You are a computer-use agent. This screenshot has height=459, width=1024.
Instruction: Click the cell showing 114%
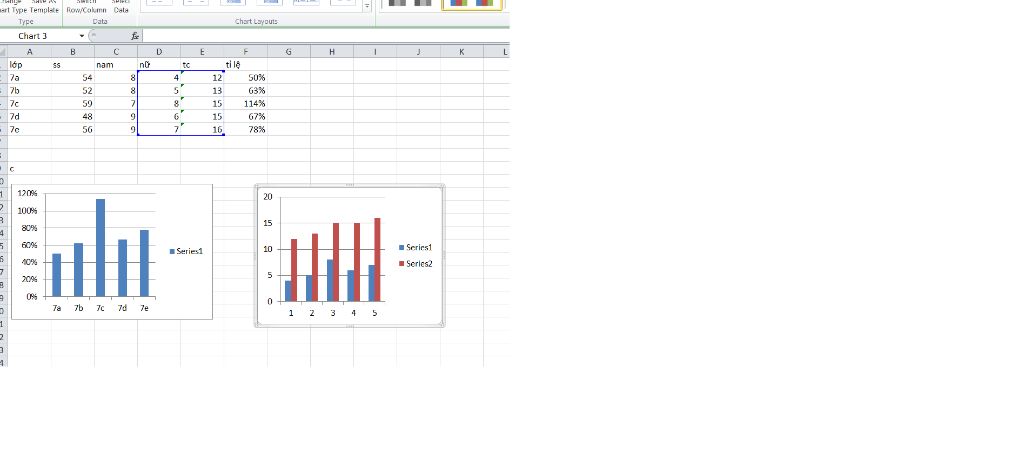click(x=245, y=104)
